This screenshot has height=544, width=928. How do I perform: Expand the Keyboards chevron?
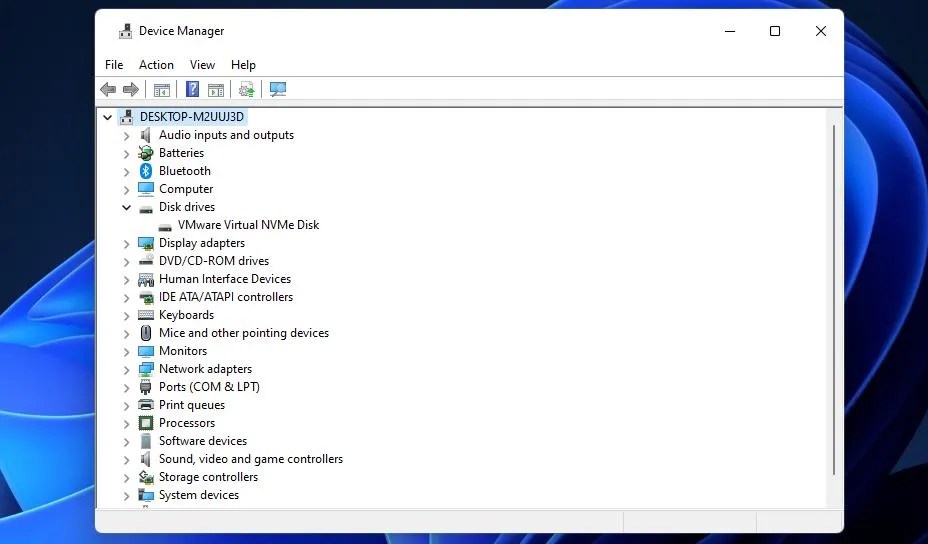click(x=126, y=316)
